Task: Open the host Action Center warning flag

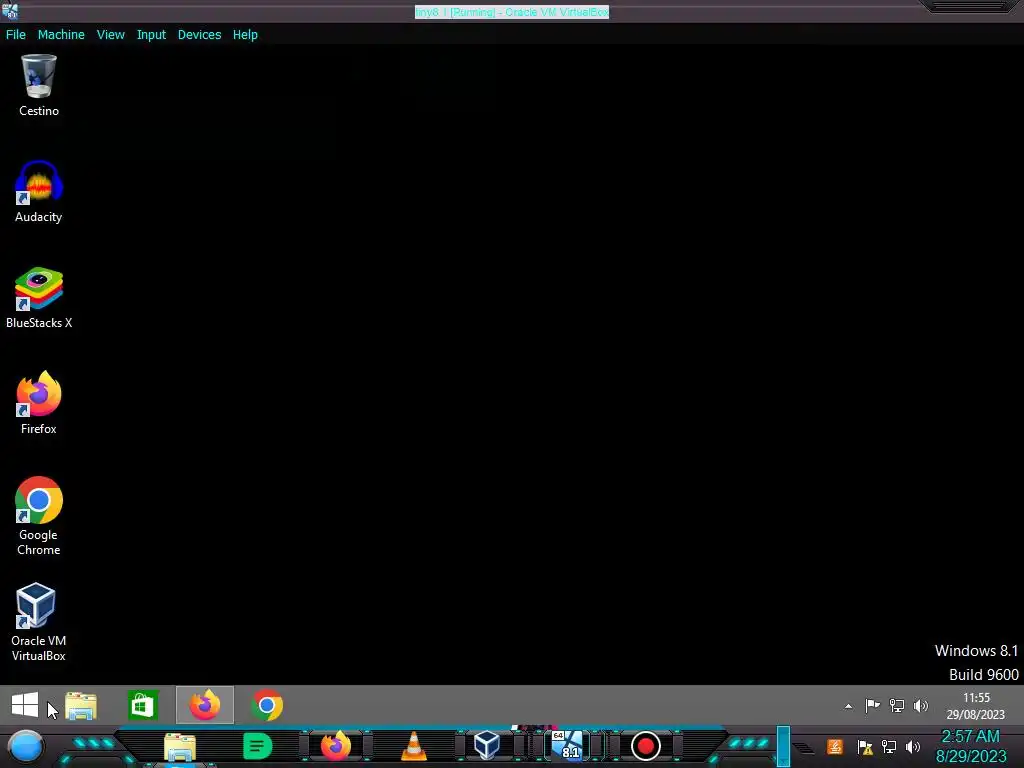Action: coord(865,746)
